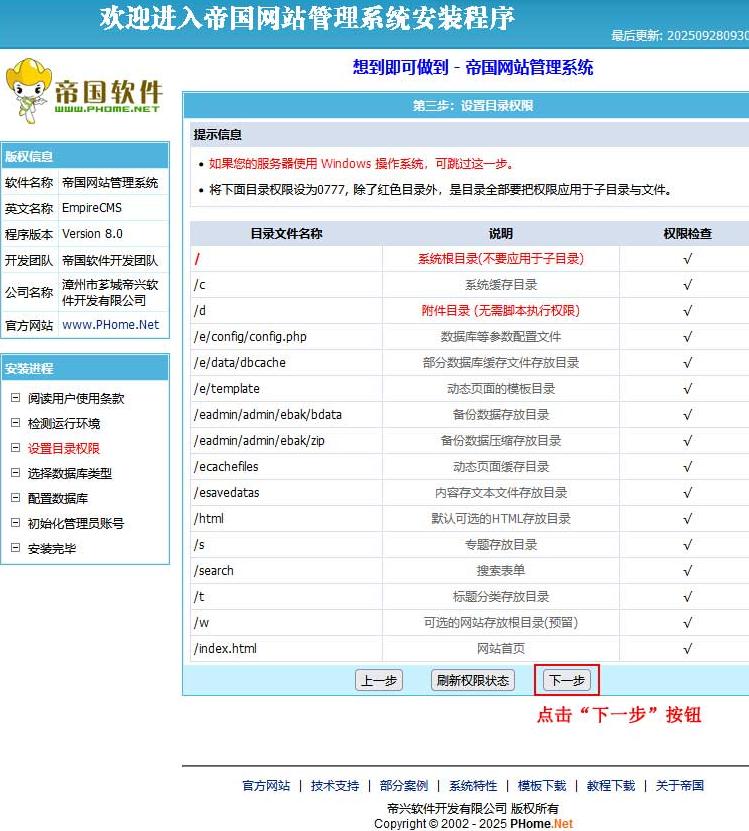Click the 关于帝国 footer link
The width and height of the screenshot is (749, 831).
(x=680, y=786)
